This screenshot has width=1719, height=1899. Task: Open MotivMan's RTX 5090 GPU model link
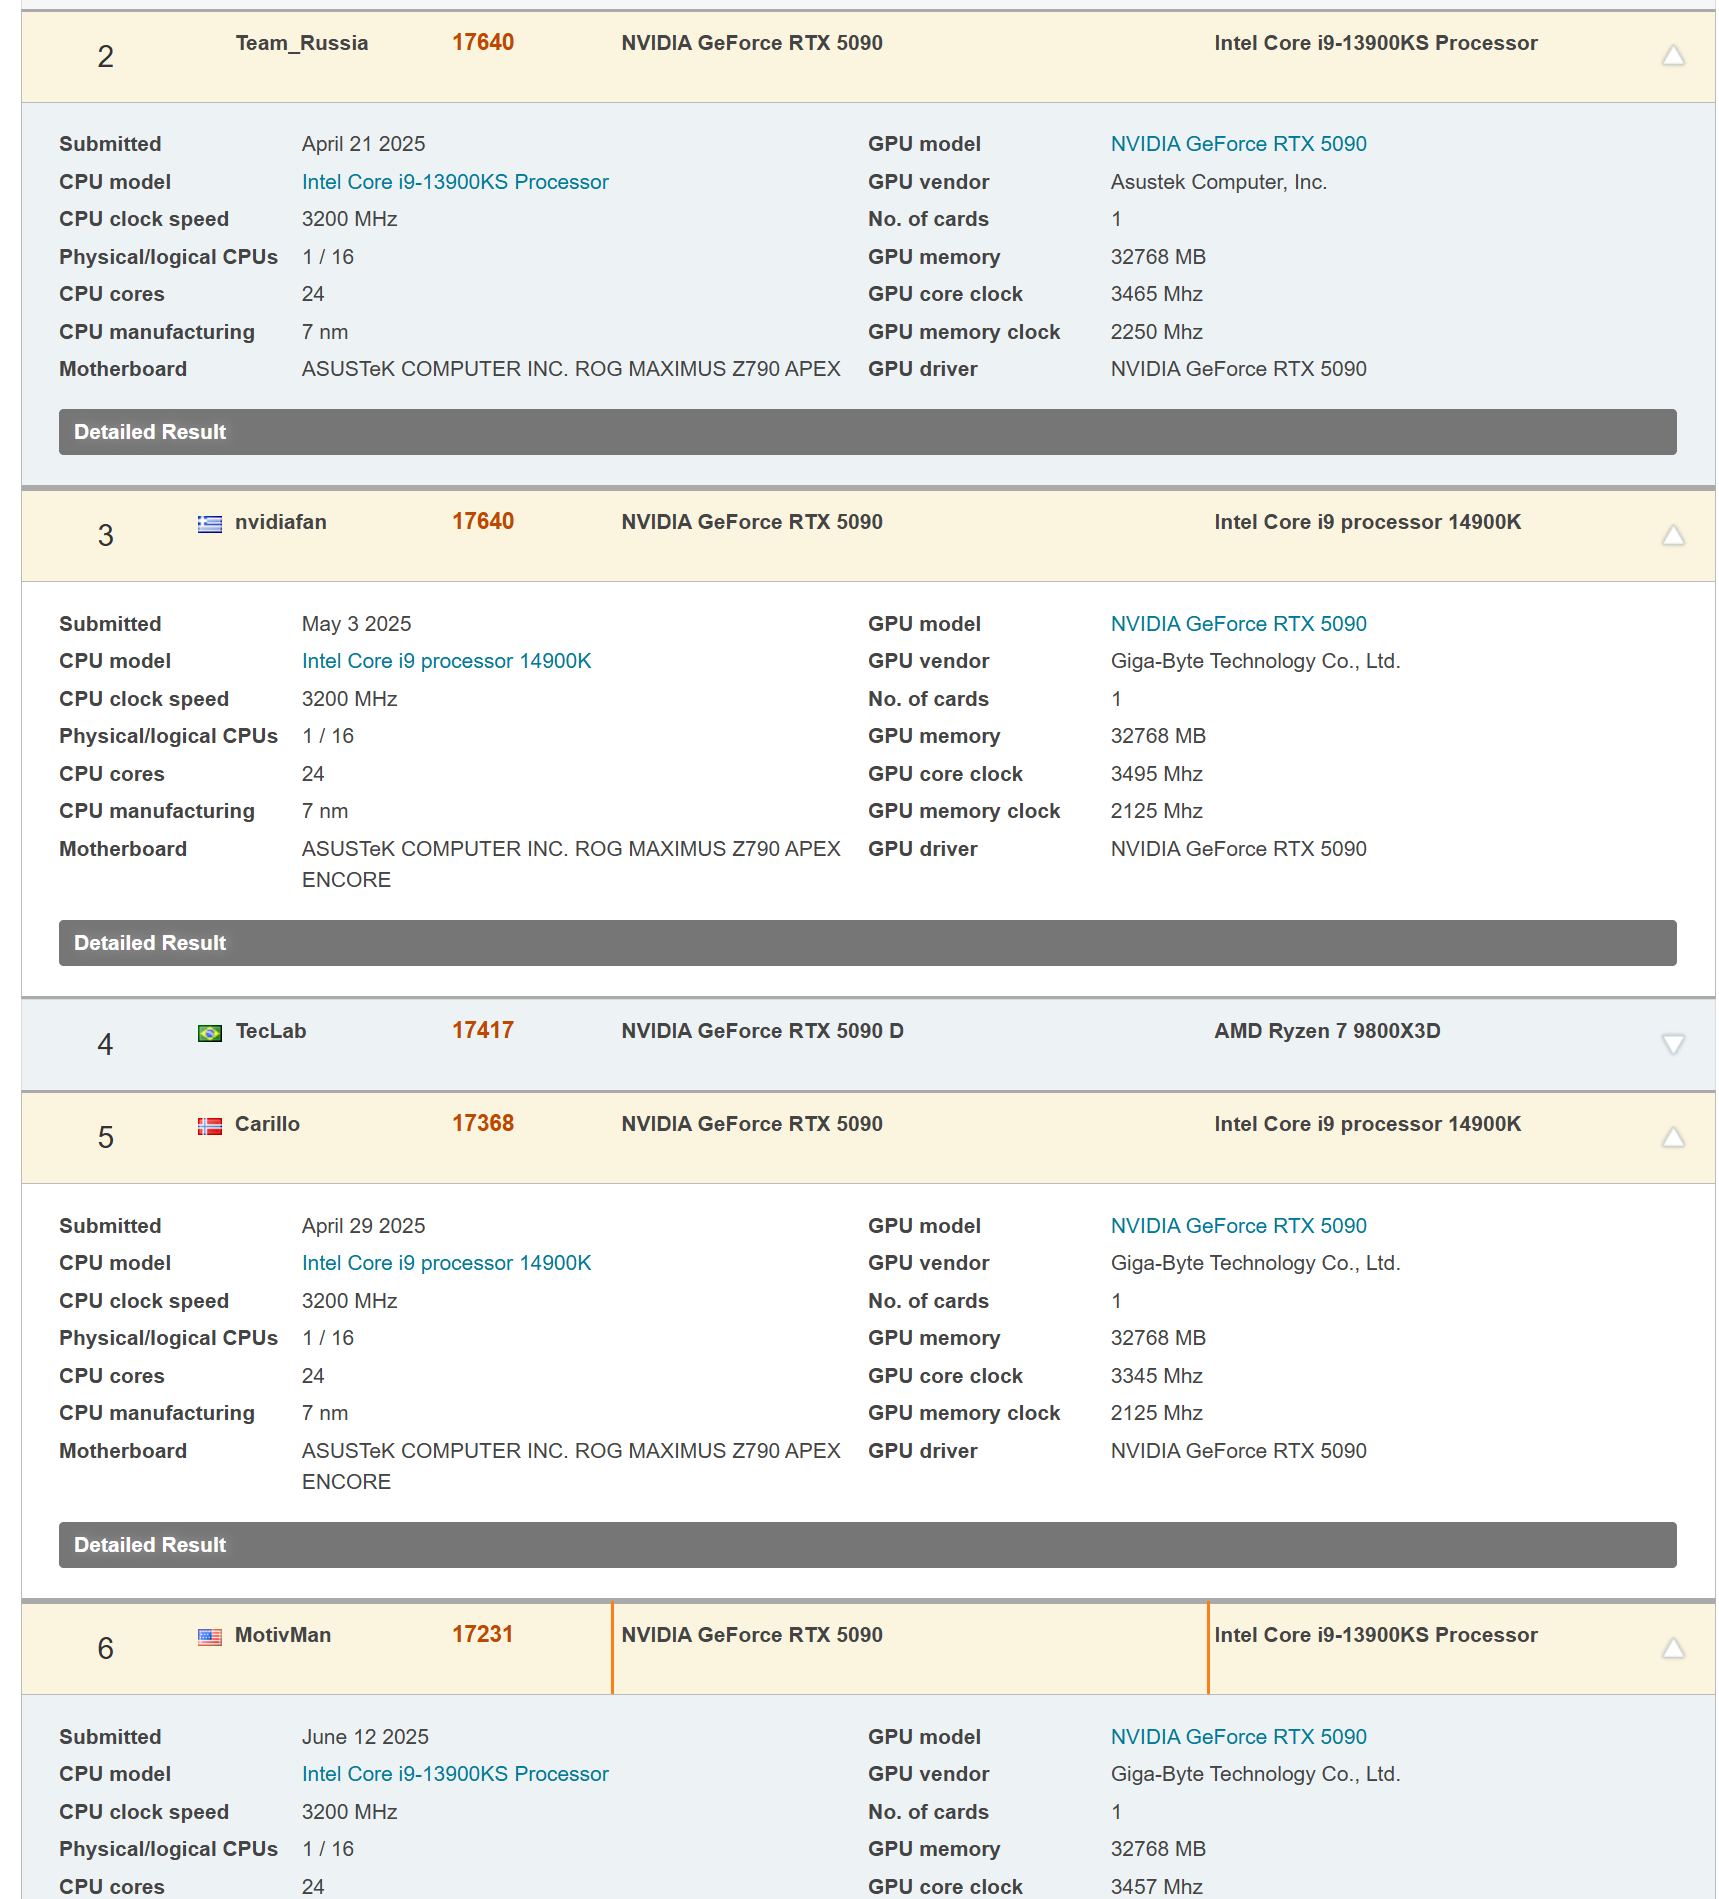(x=1238, y=1737)
